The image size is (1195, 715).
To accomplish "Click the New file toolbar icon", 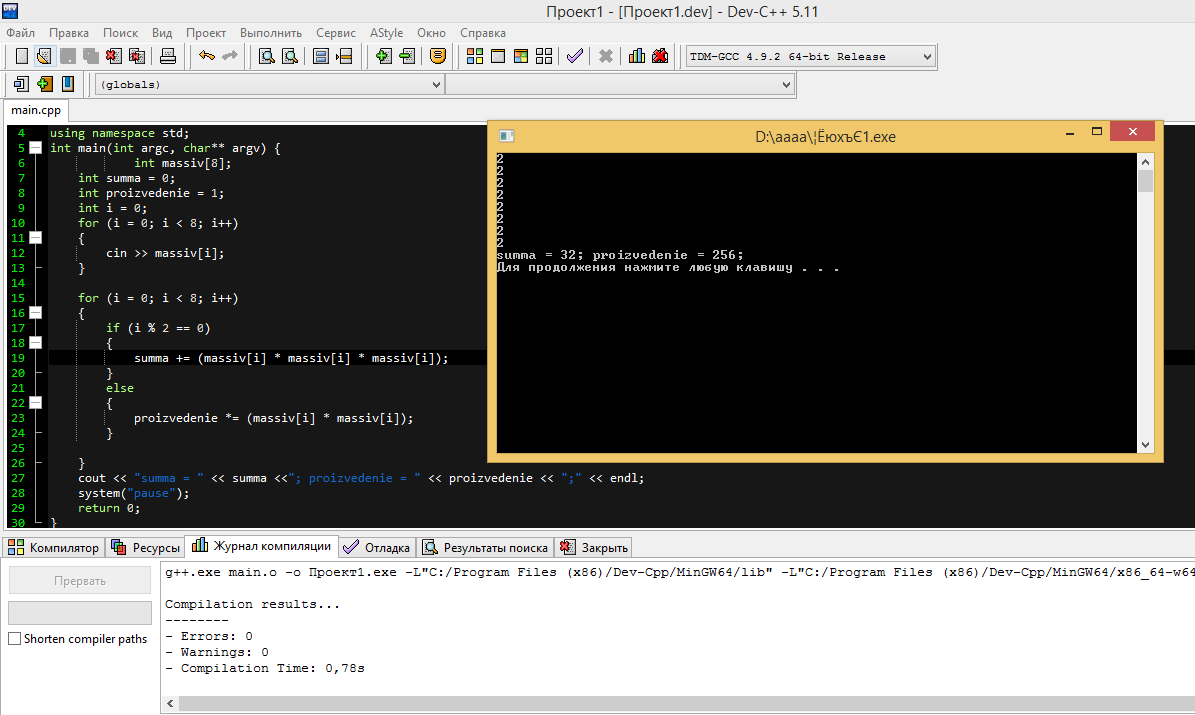I will pos(21,56).
